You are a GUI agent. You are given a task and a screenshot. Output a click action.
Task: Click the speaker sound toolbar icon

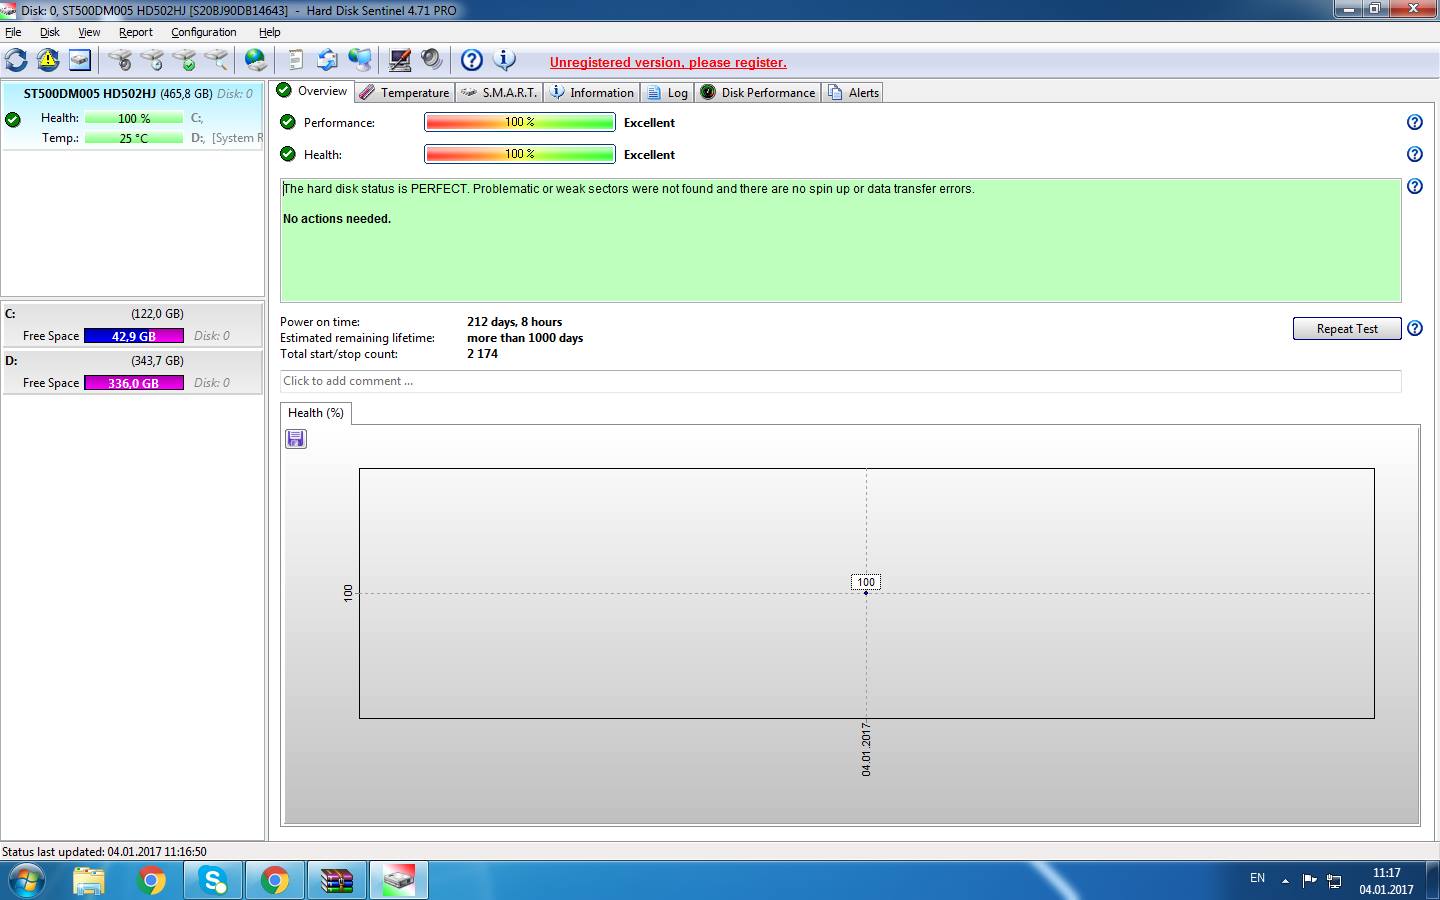pos(431,60)
